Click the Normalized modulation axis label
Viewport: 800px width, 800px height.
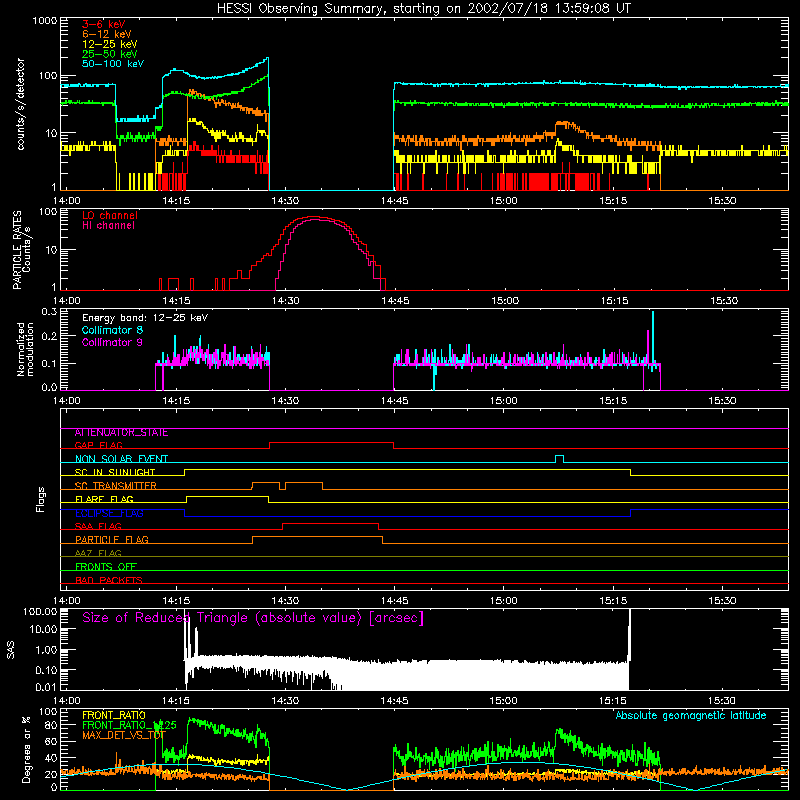pyautogui.click(x=25, y=349)
